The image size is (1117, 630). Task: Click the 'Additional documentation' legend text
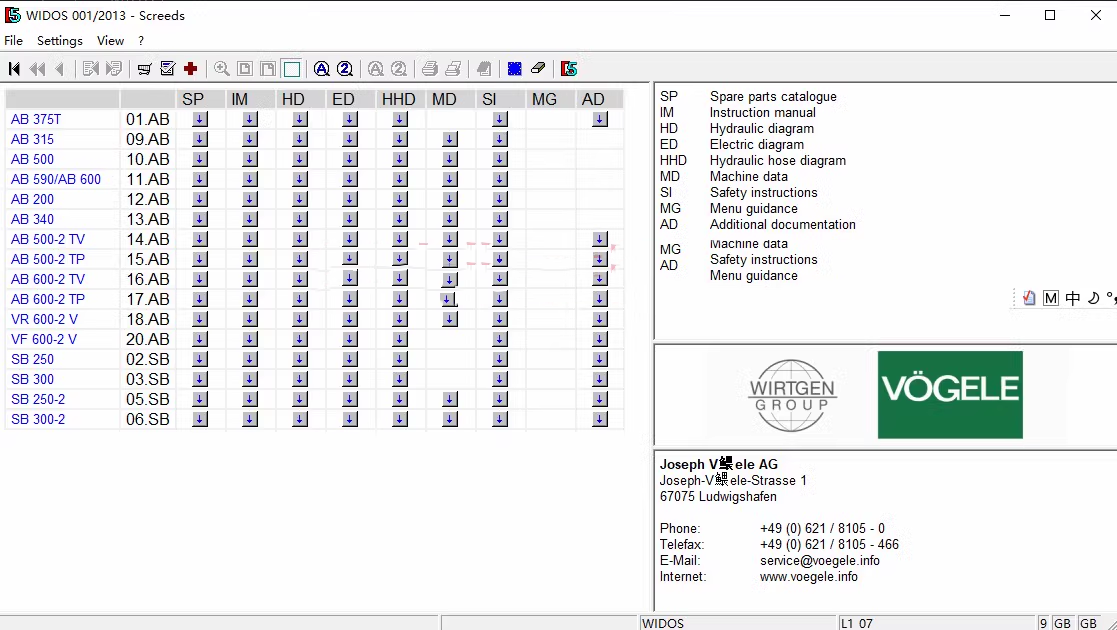pyautogui.click(x=782, y=224)
